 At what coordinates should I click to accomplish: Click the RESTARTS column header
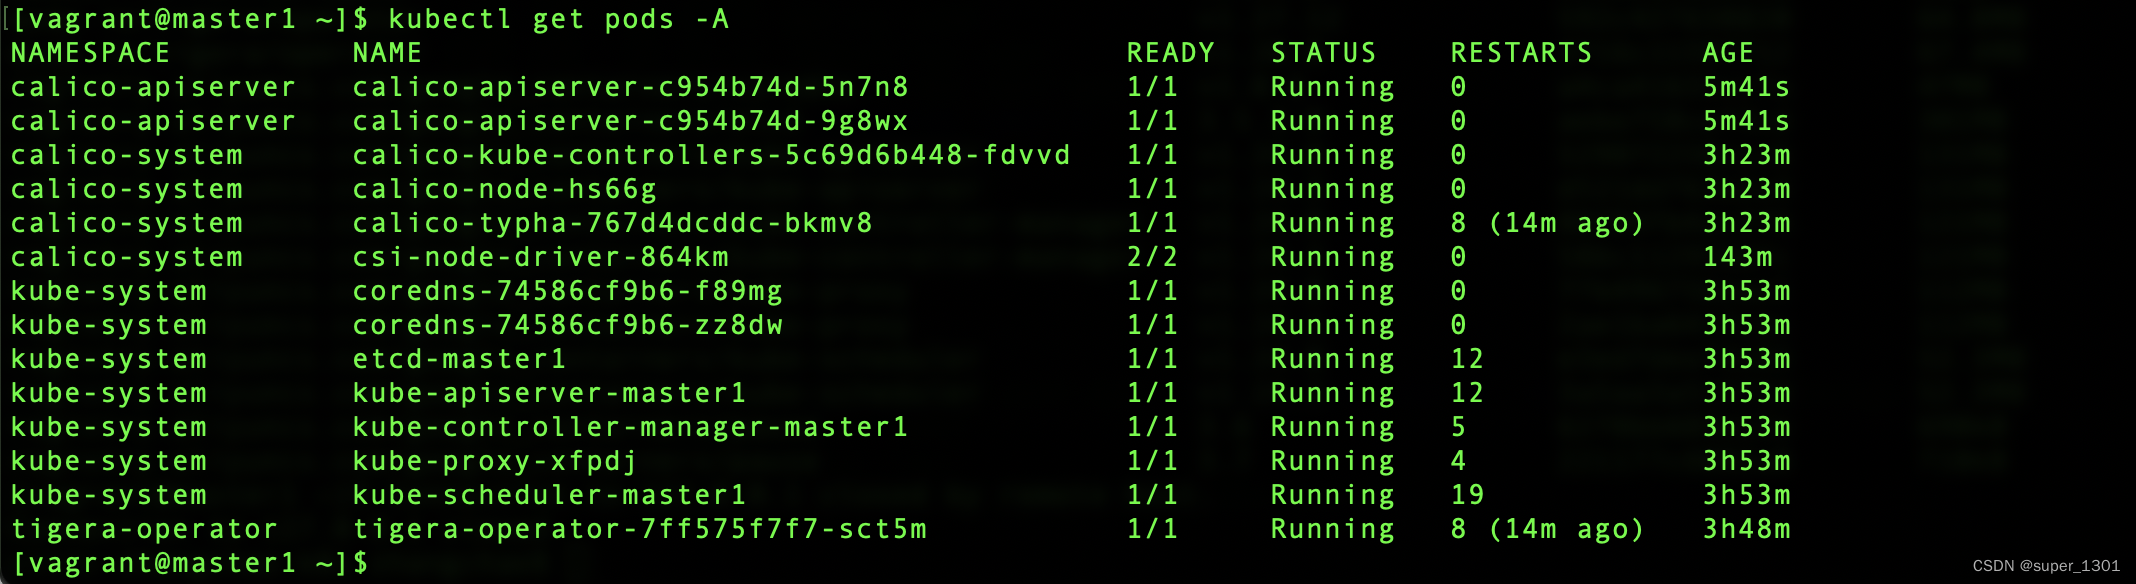pos(1522,53)
